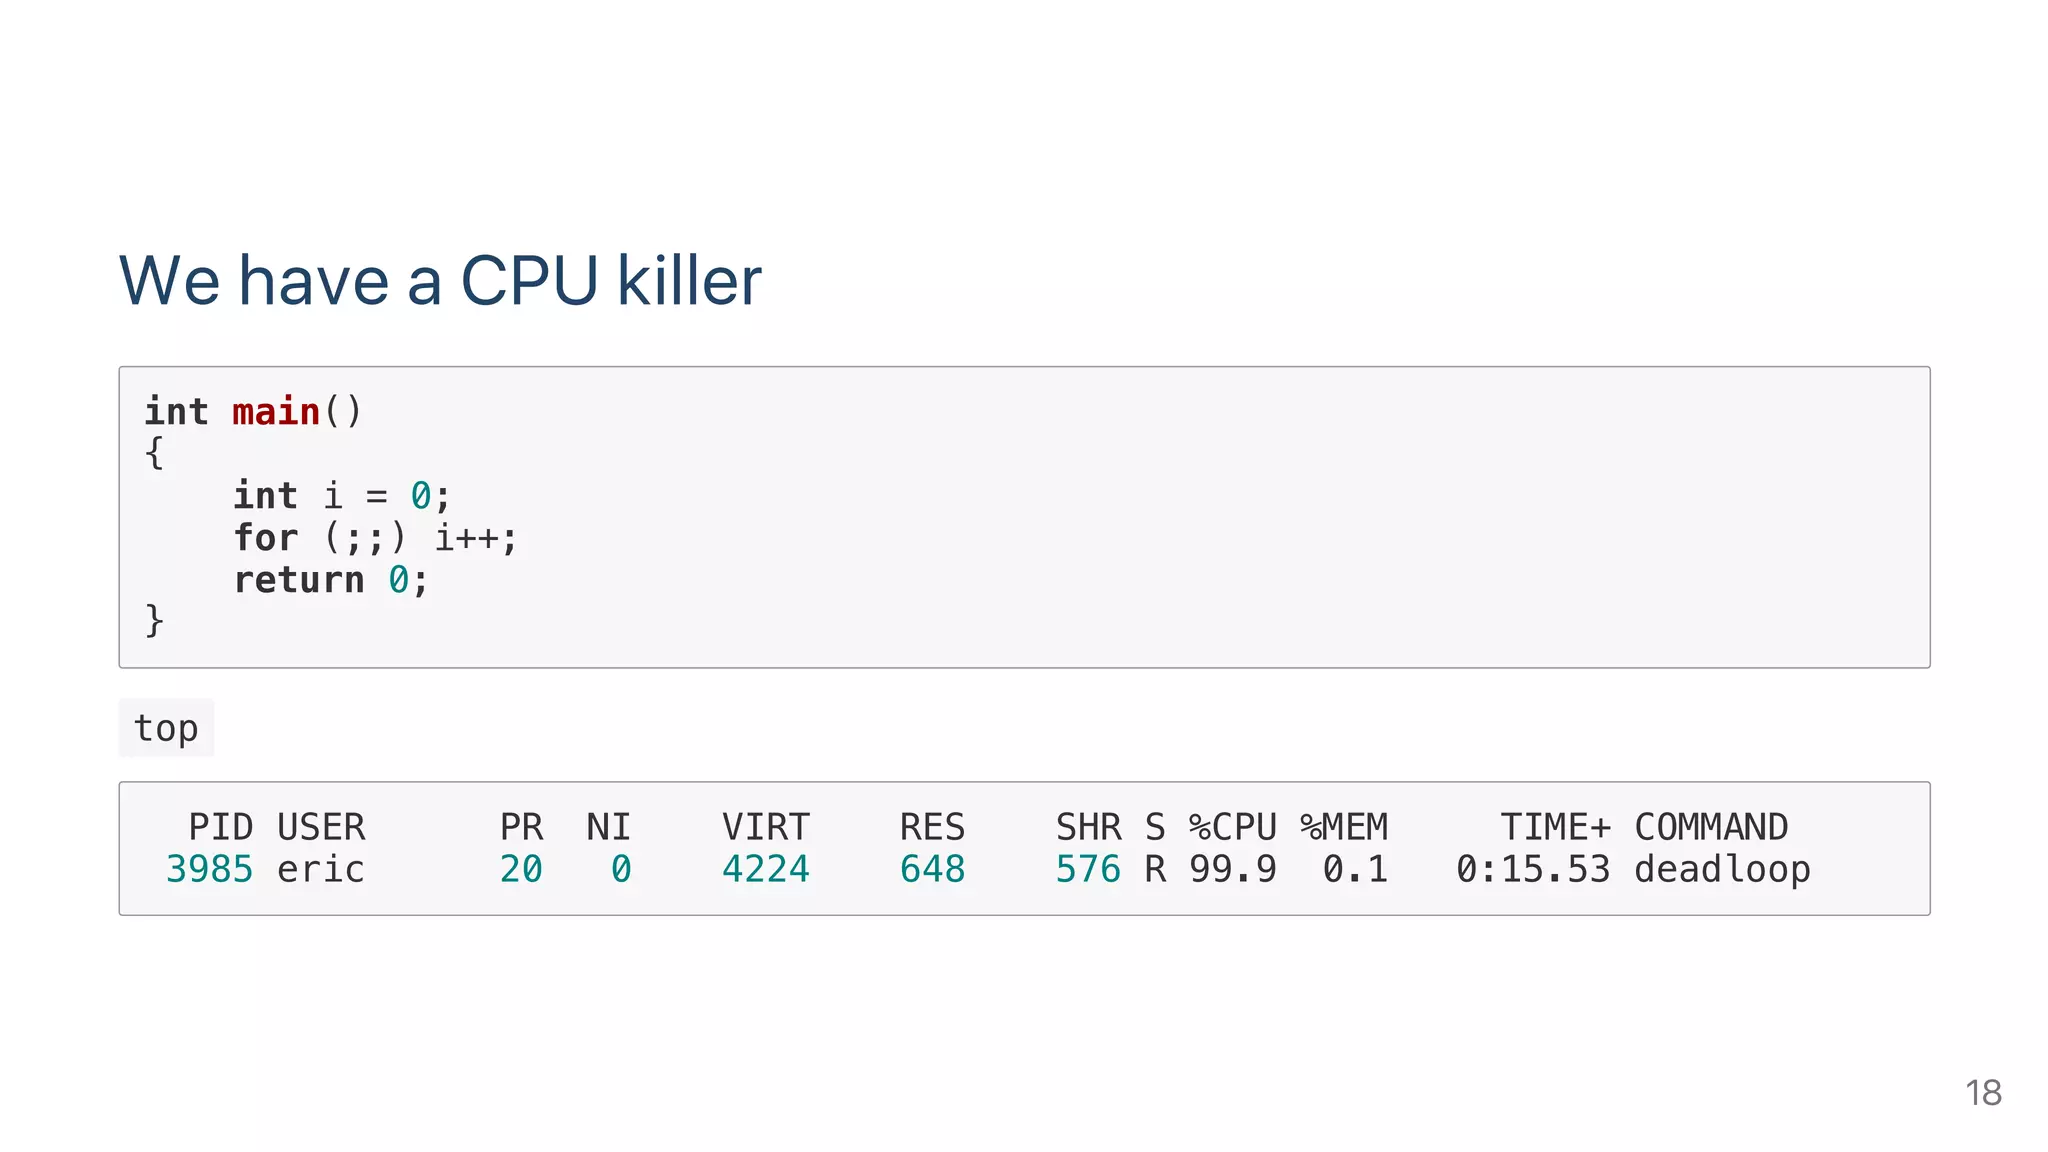
Task: Click the infinite "for (;;) i++;" loop line
Action: click(375, 538)
